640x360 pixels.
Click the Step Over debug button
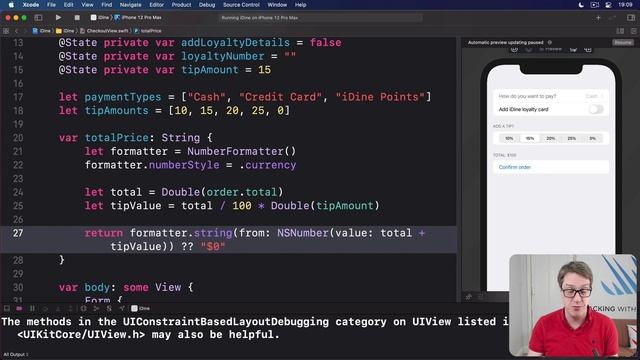click(45, 308)
